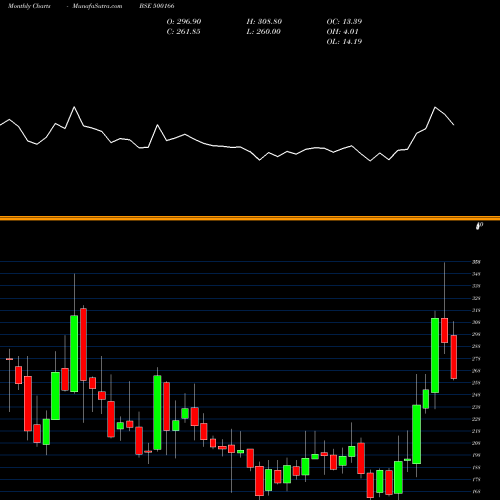Select the open value 'O: 296.90'
Image resolution: width=500 pixels, height=500 pixels.
point(184,21)
